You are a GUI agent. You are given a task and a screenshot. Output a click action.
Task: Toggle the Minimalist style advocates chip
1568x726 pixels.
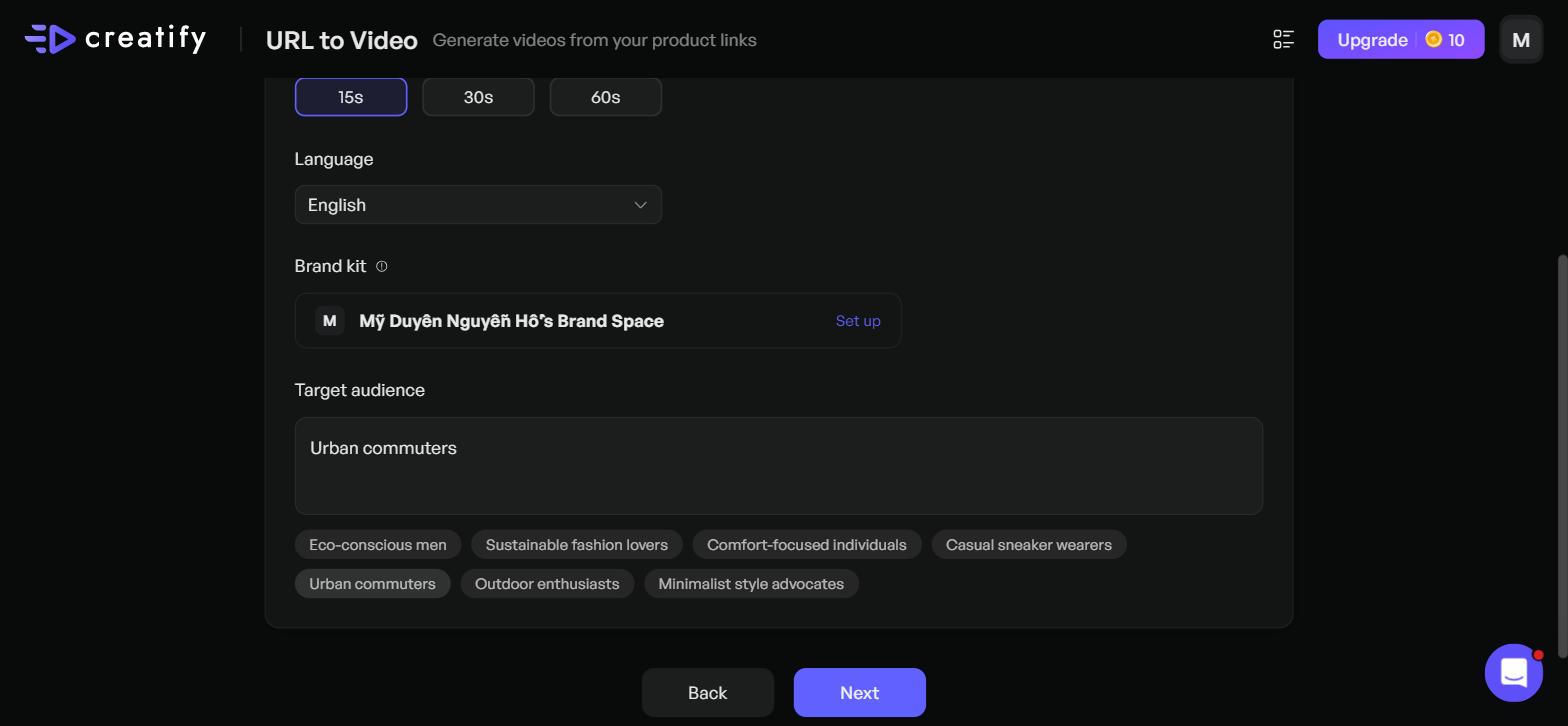click(751, 584)
